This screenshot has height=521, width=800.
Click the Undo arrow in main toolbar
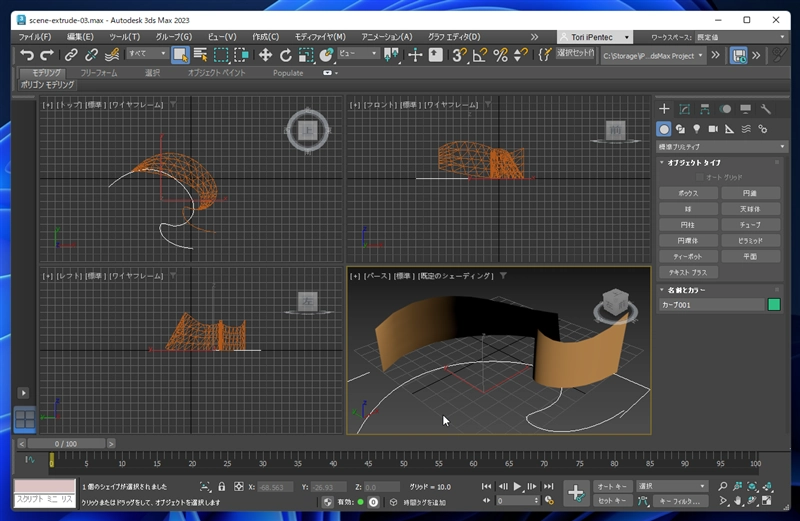(x=27, y=55)
